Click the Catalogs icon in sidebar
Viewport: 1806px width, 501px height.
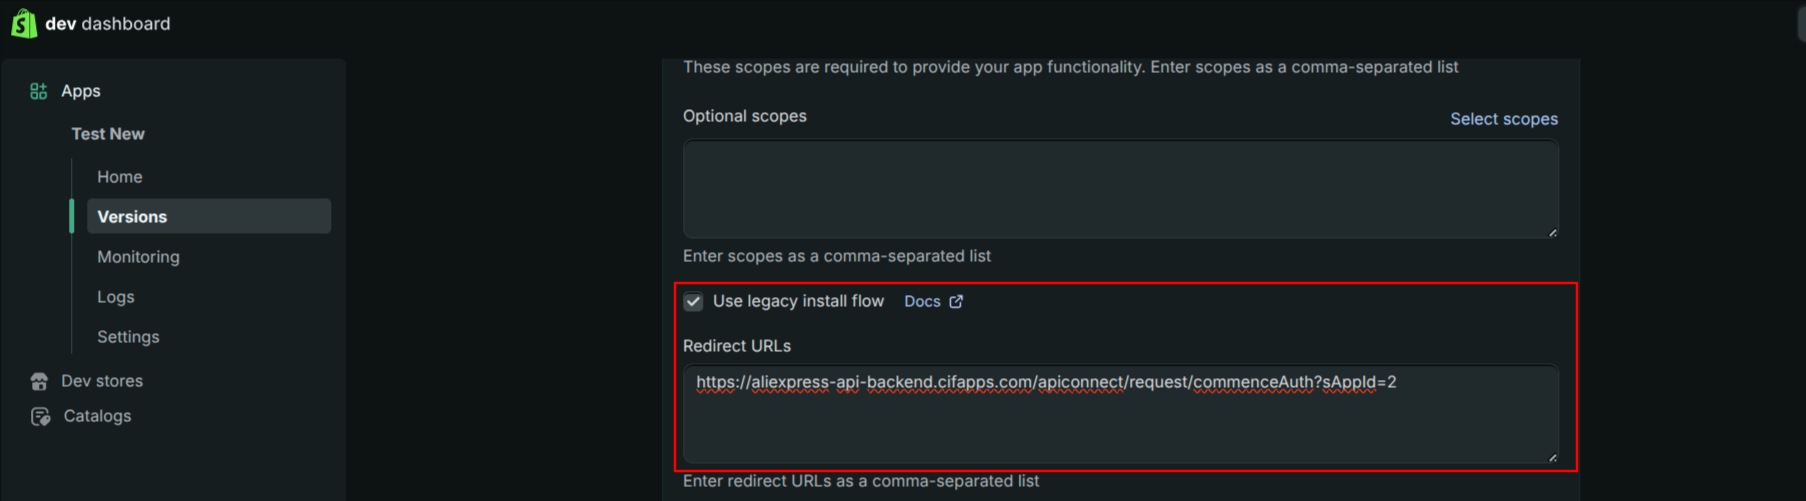(40, 416)
